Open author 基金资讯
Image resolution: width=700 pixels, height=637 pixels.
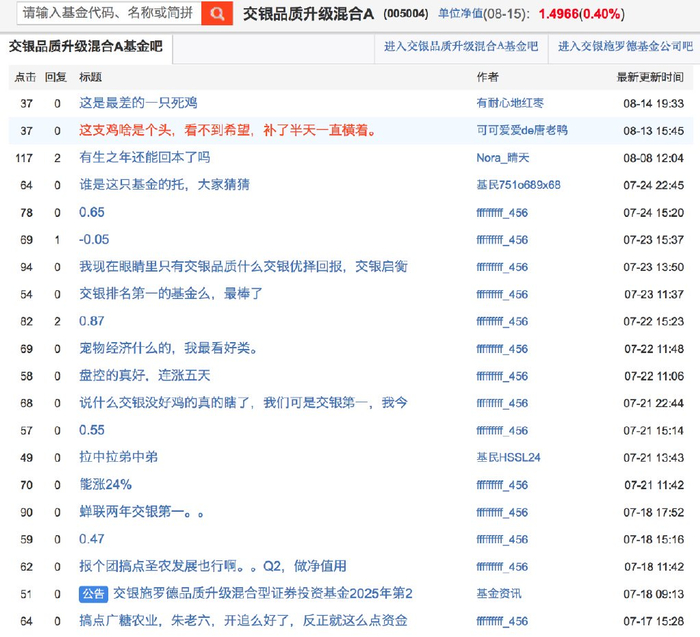point(499,594)
